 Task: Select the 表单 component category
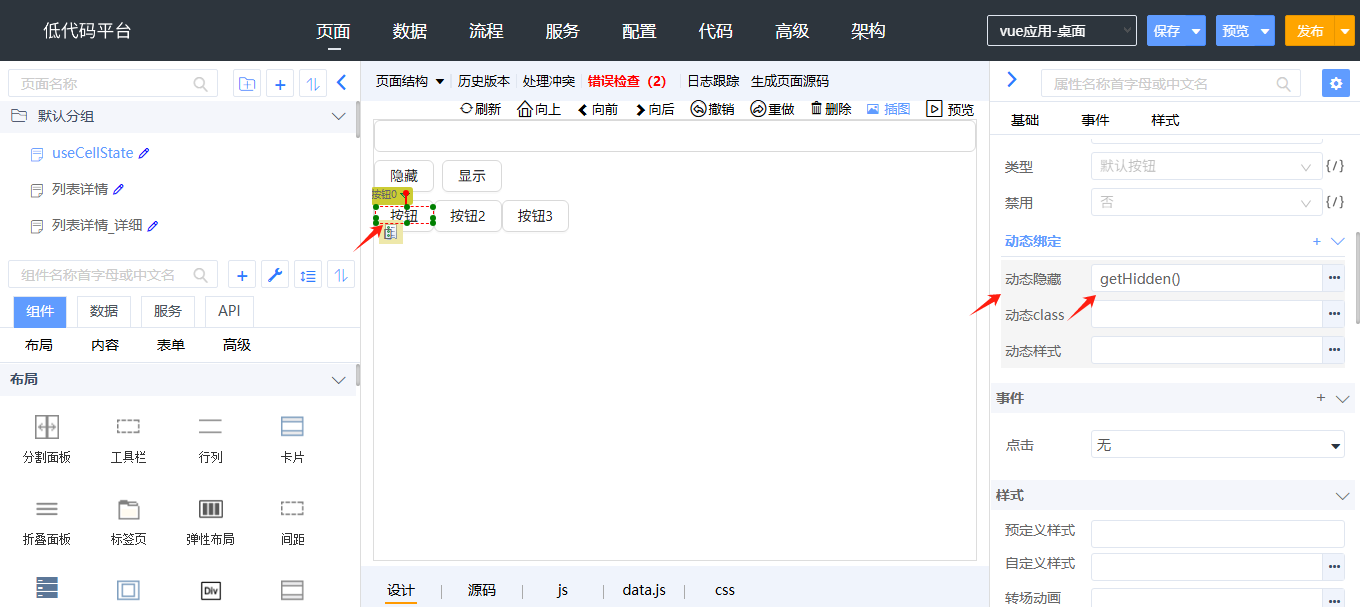tap(171, 345)
